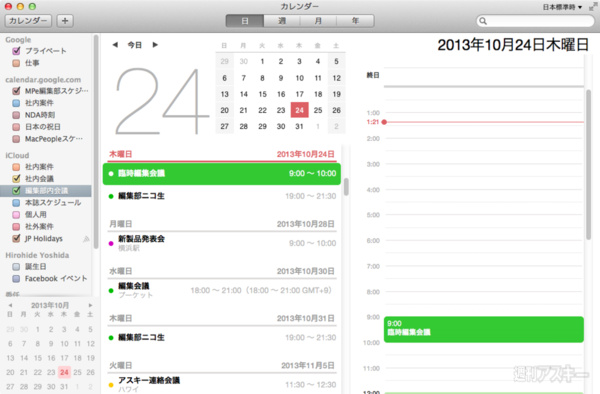Toggle the JP Holidays calendar checkbox

[16, 239]
